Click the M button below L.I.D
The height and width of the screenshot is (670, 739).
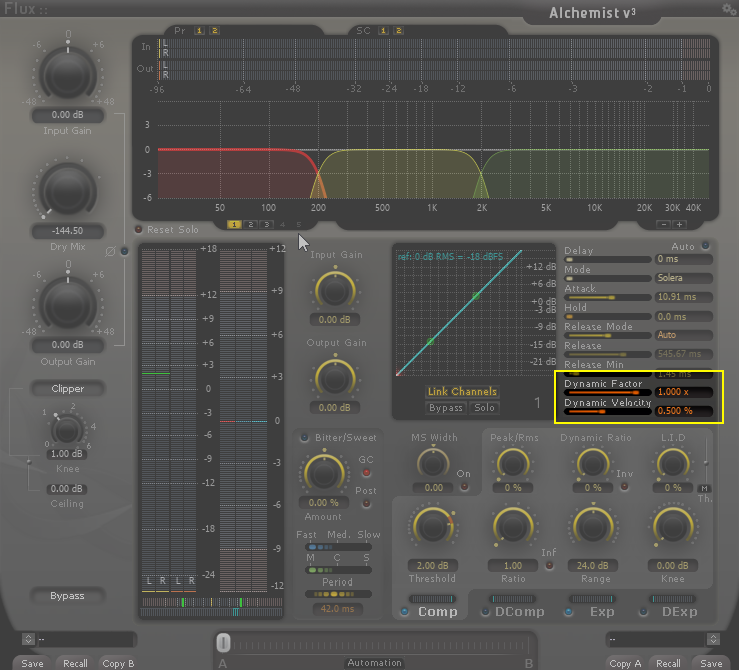704,487
